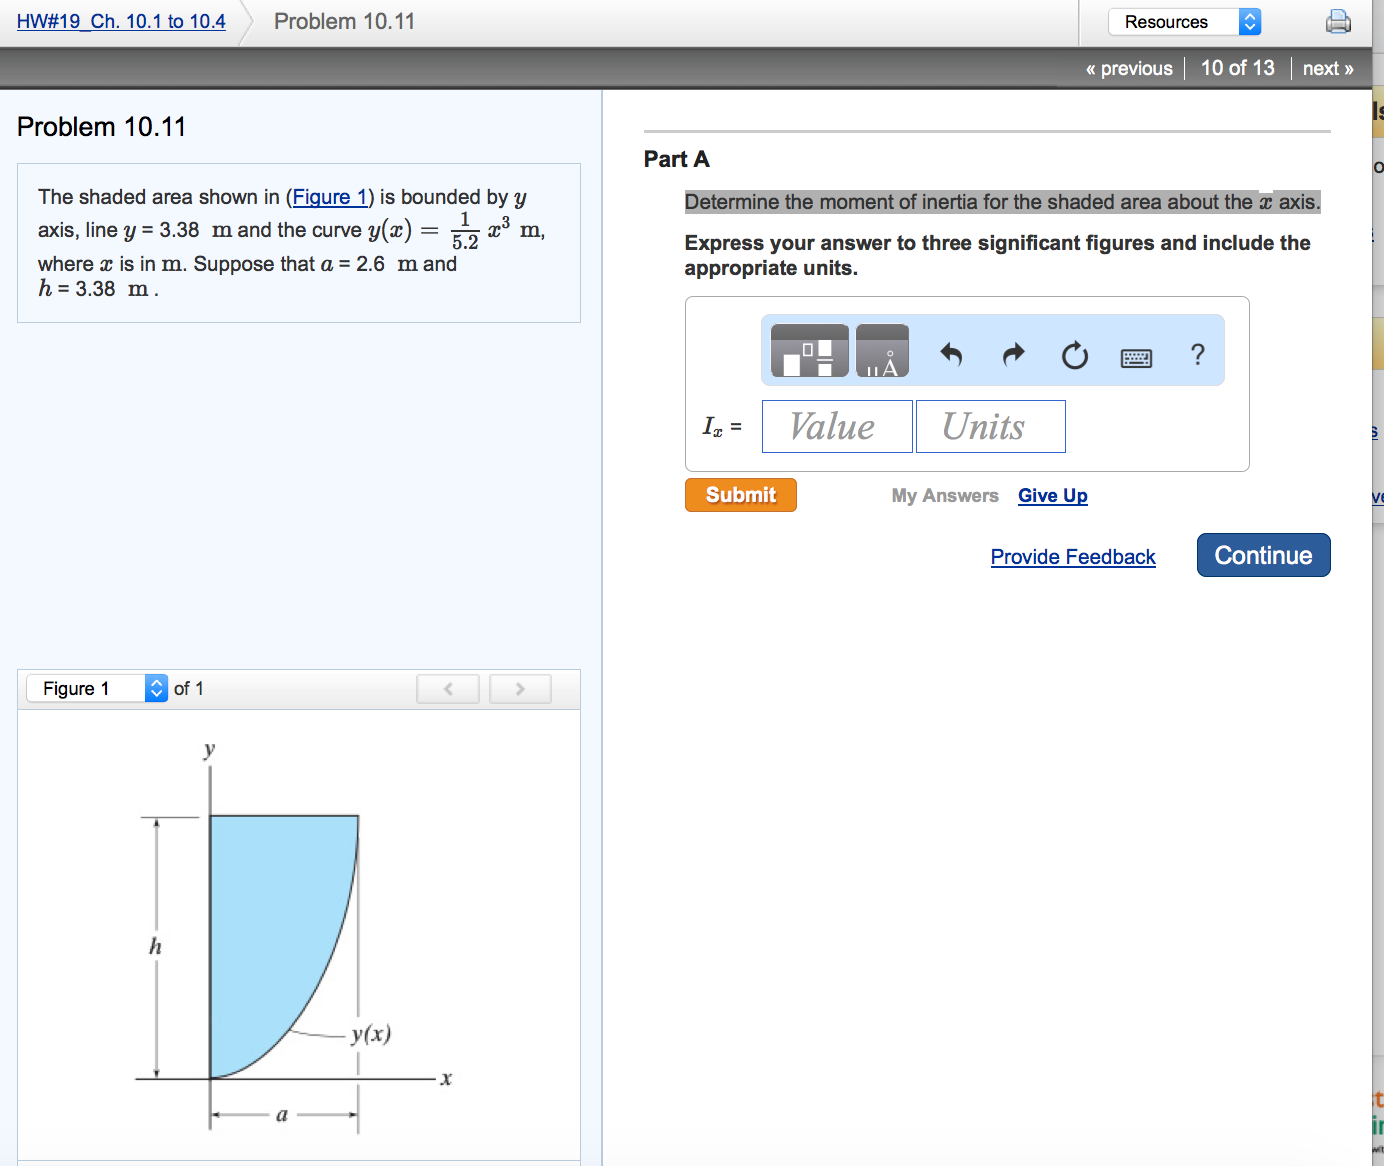The width and height of the screenshot is (1384, 1166).
Task: Reset the answer field
Action: pyautogui.click(x=1075, y=355)
